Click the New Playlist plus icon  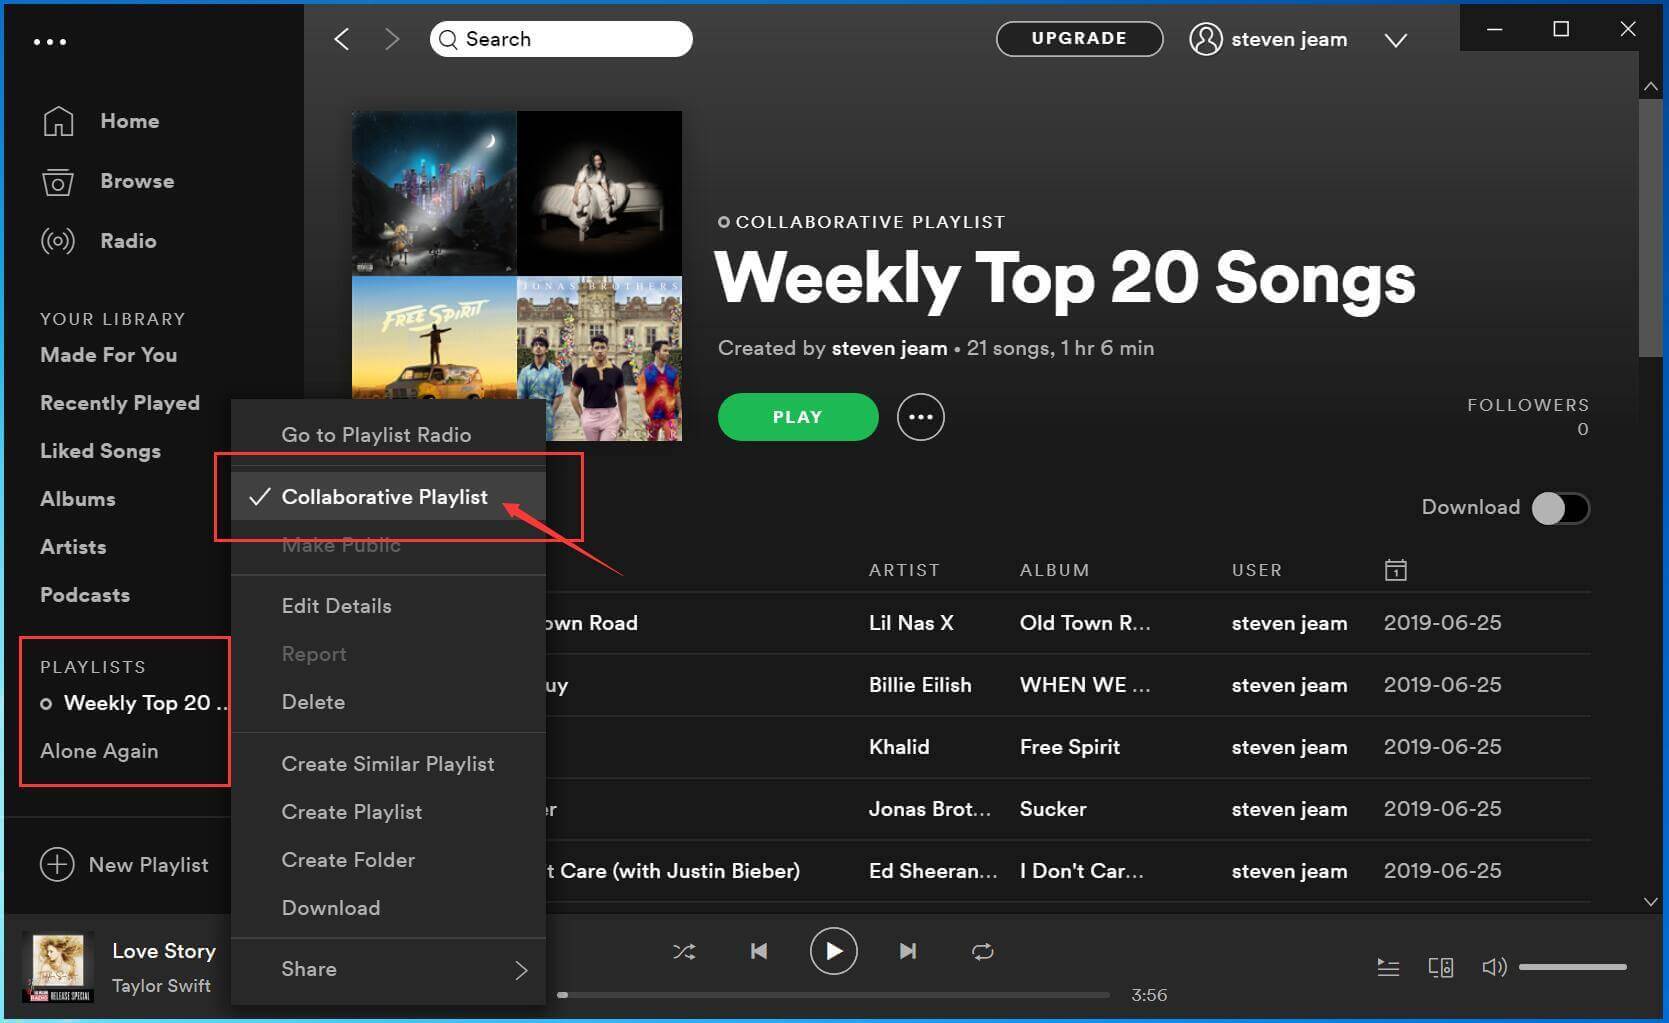click(x=57, y=865)
